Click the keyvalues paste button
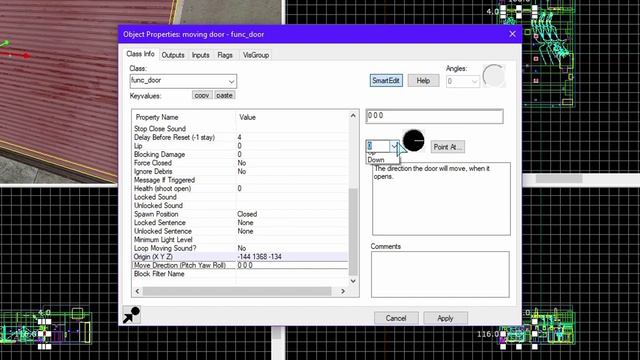 pyautogui.click(x=224, y=95)
